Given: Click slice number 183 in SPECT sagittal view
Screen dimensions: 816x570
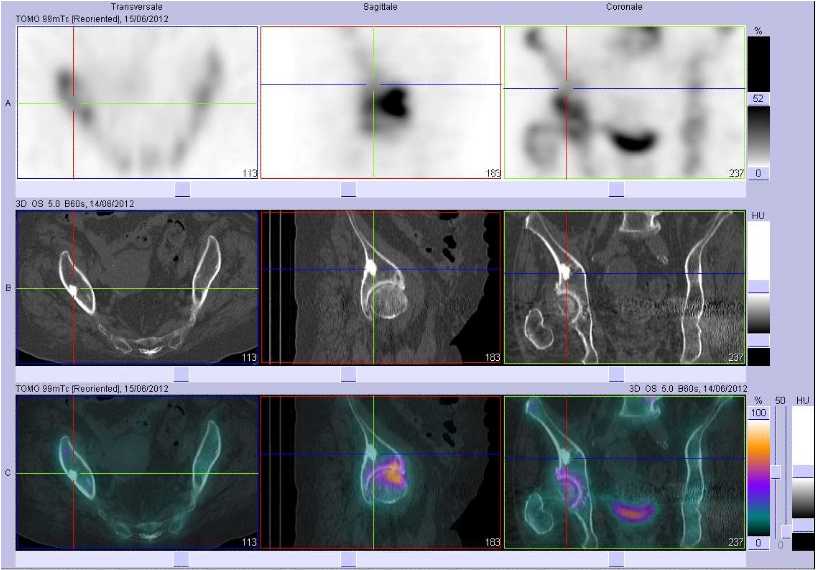Looking at the screenshot, I should click(493, 173).
